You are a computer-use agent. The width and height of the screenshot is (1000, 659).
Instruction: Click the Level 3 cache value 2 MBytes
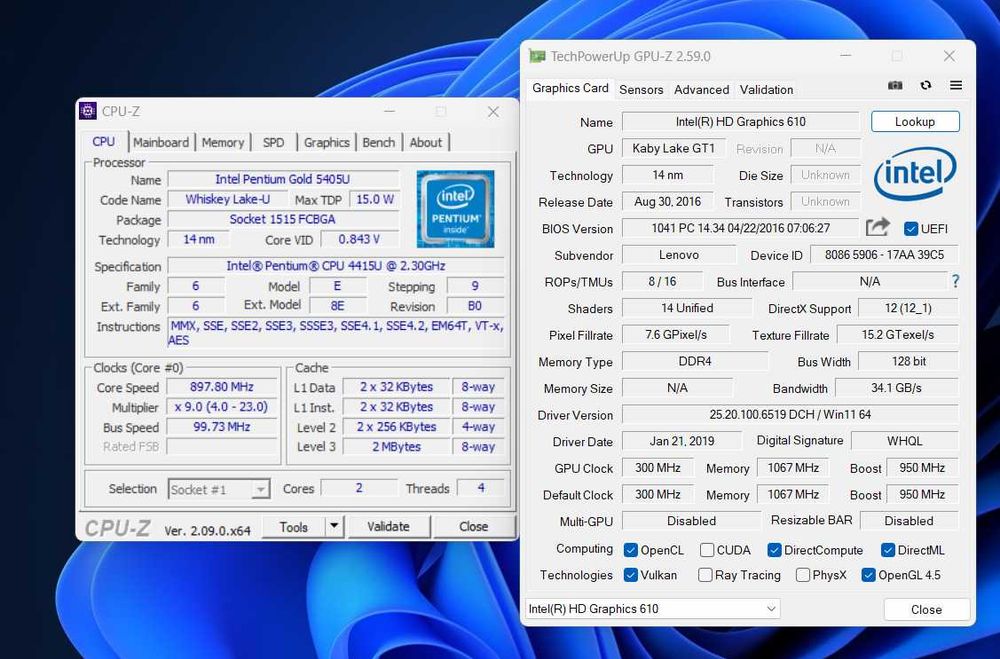click(396, 447)
